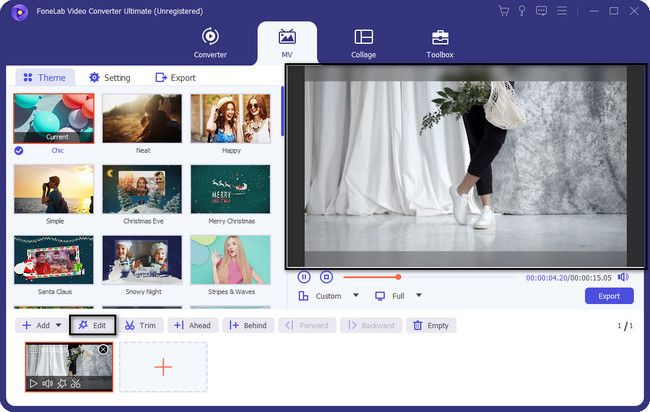Open clip edit wand icon
Viewport: 650px width, 412px height.
(62, 384)
